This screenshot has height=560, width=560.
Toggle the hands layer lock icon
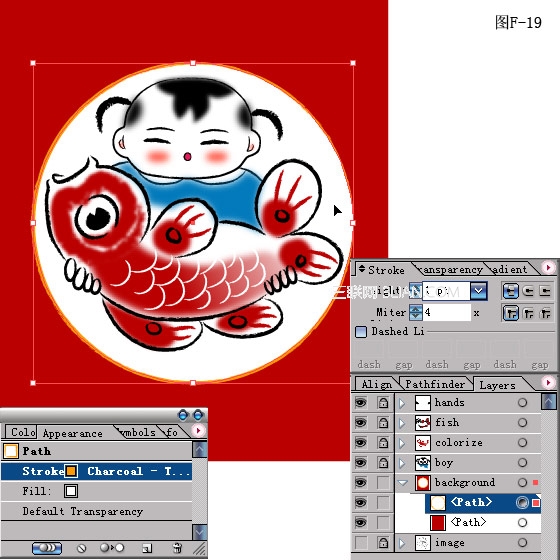click(x=383, y=402)
